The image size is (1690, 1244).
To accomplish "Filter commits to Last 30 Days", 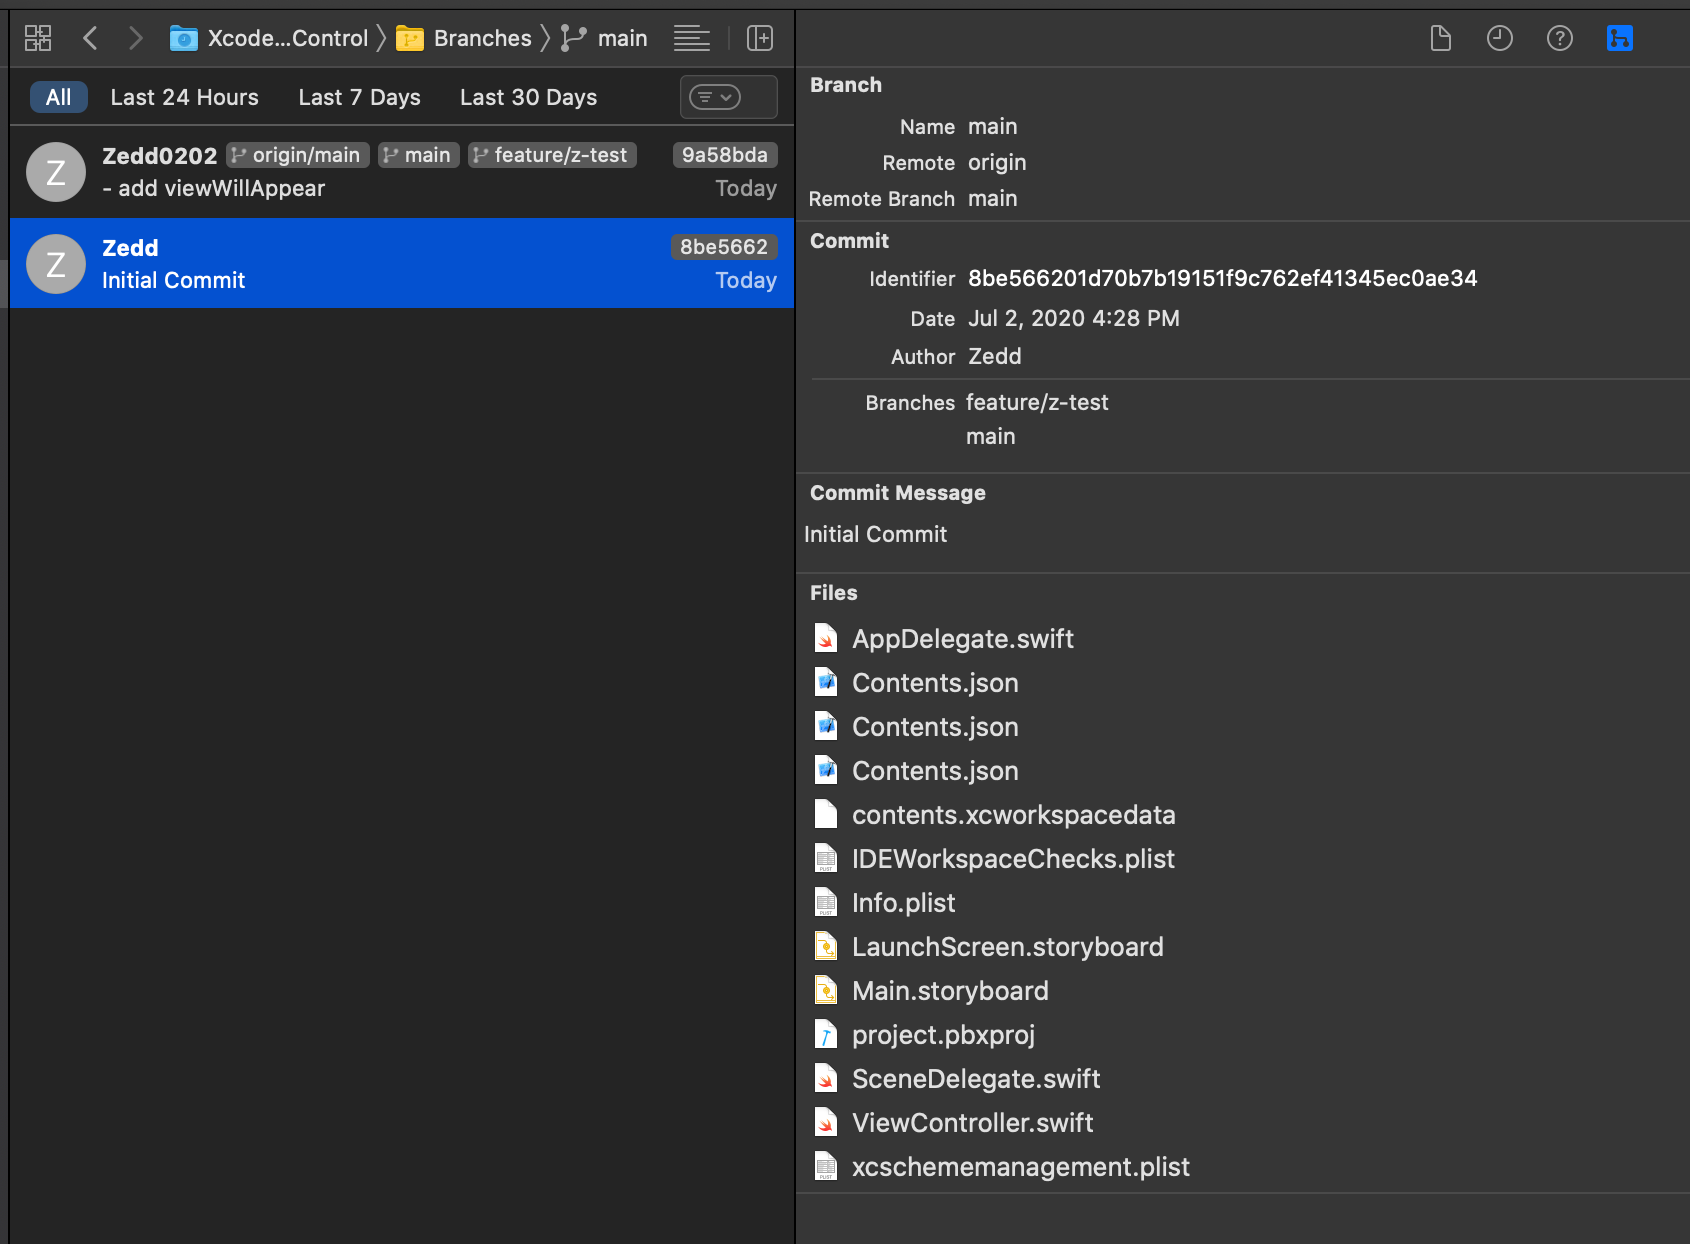I will (529, 97).
